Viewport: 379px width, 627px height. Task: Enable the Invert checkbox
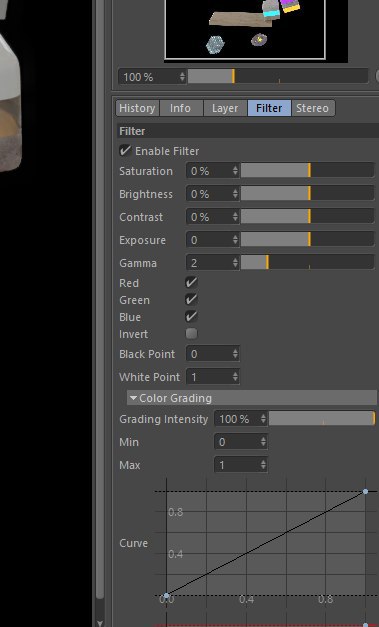(x=191, y=333)
